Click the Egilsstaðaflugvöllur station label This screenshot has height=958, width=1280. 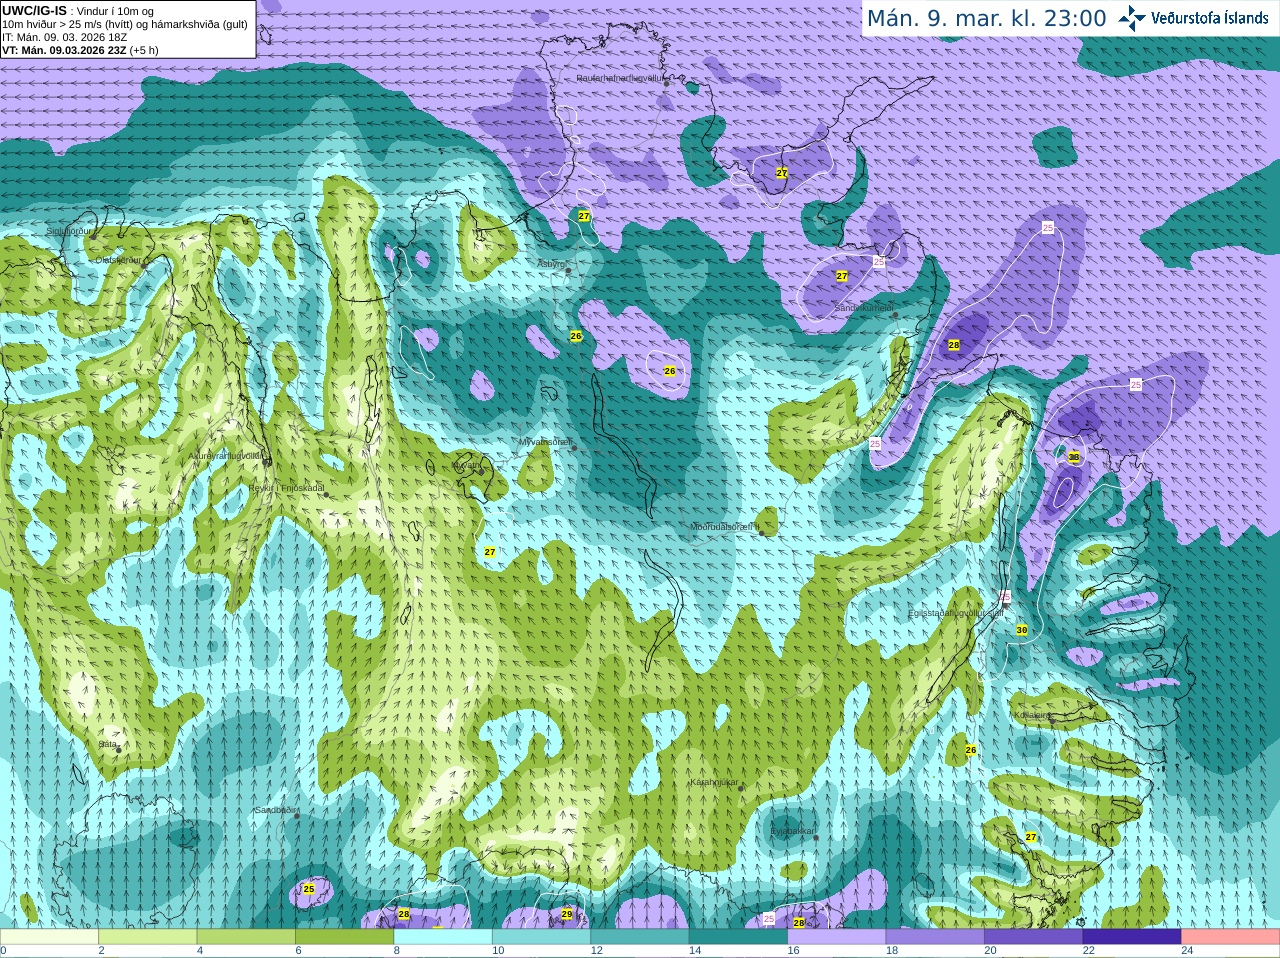point(955,612)
